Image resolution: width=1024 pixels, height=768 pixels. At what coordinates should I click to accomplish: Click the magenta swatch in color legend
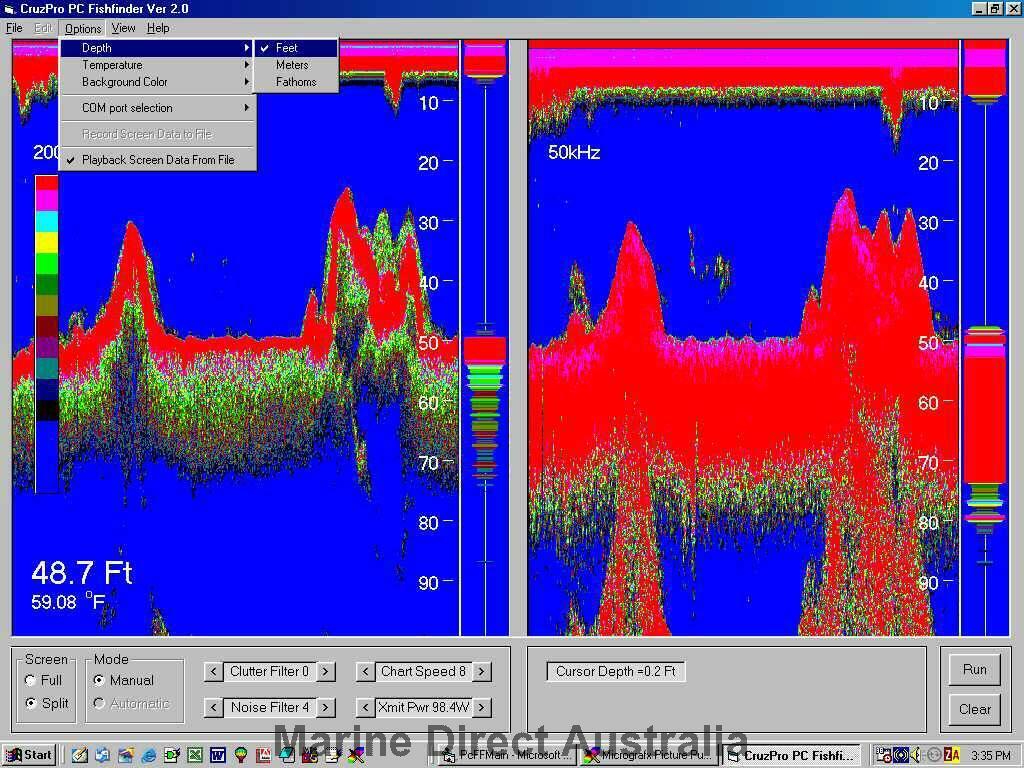[46, 200]
